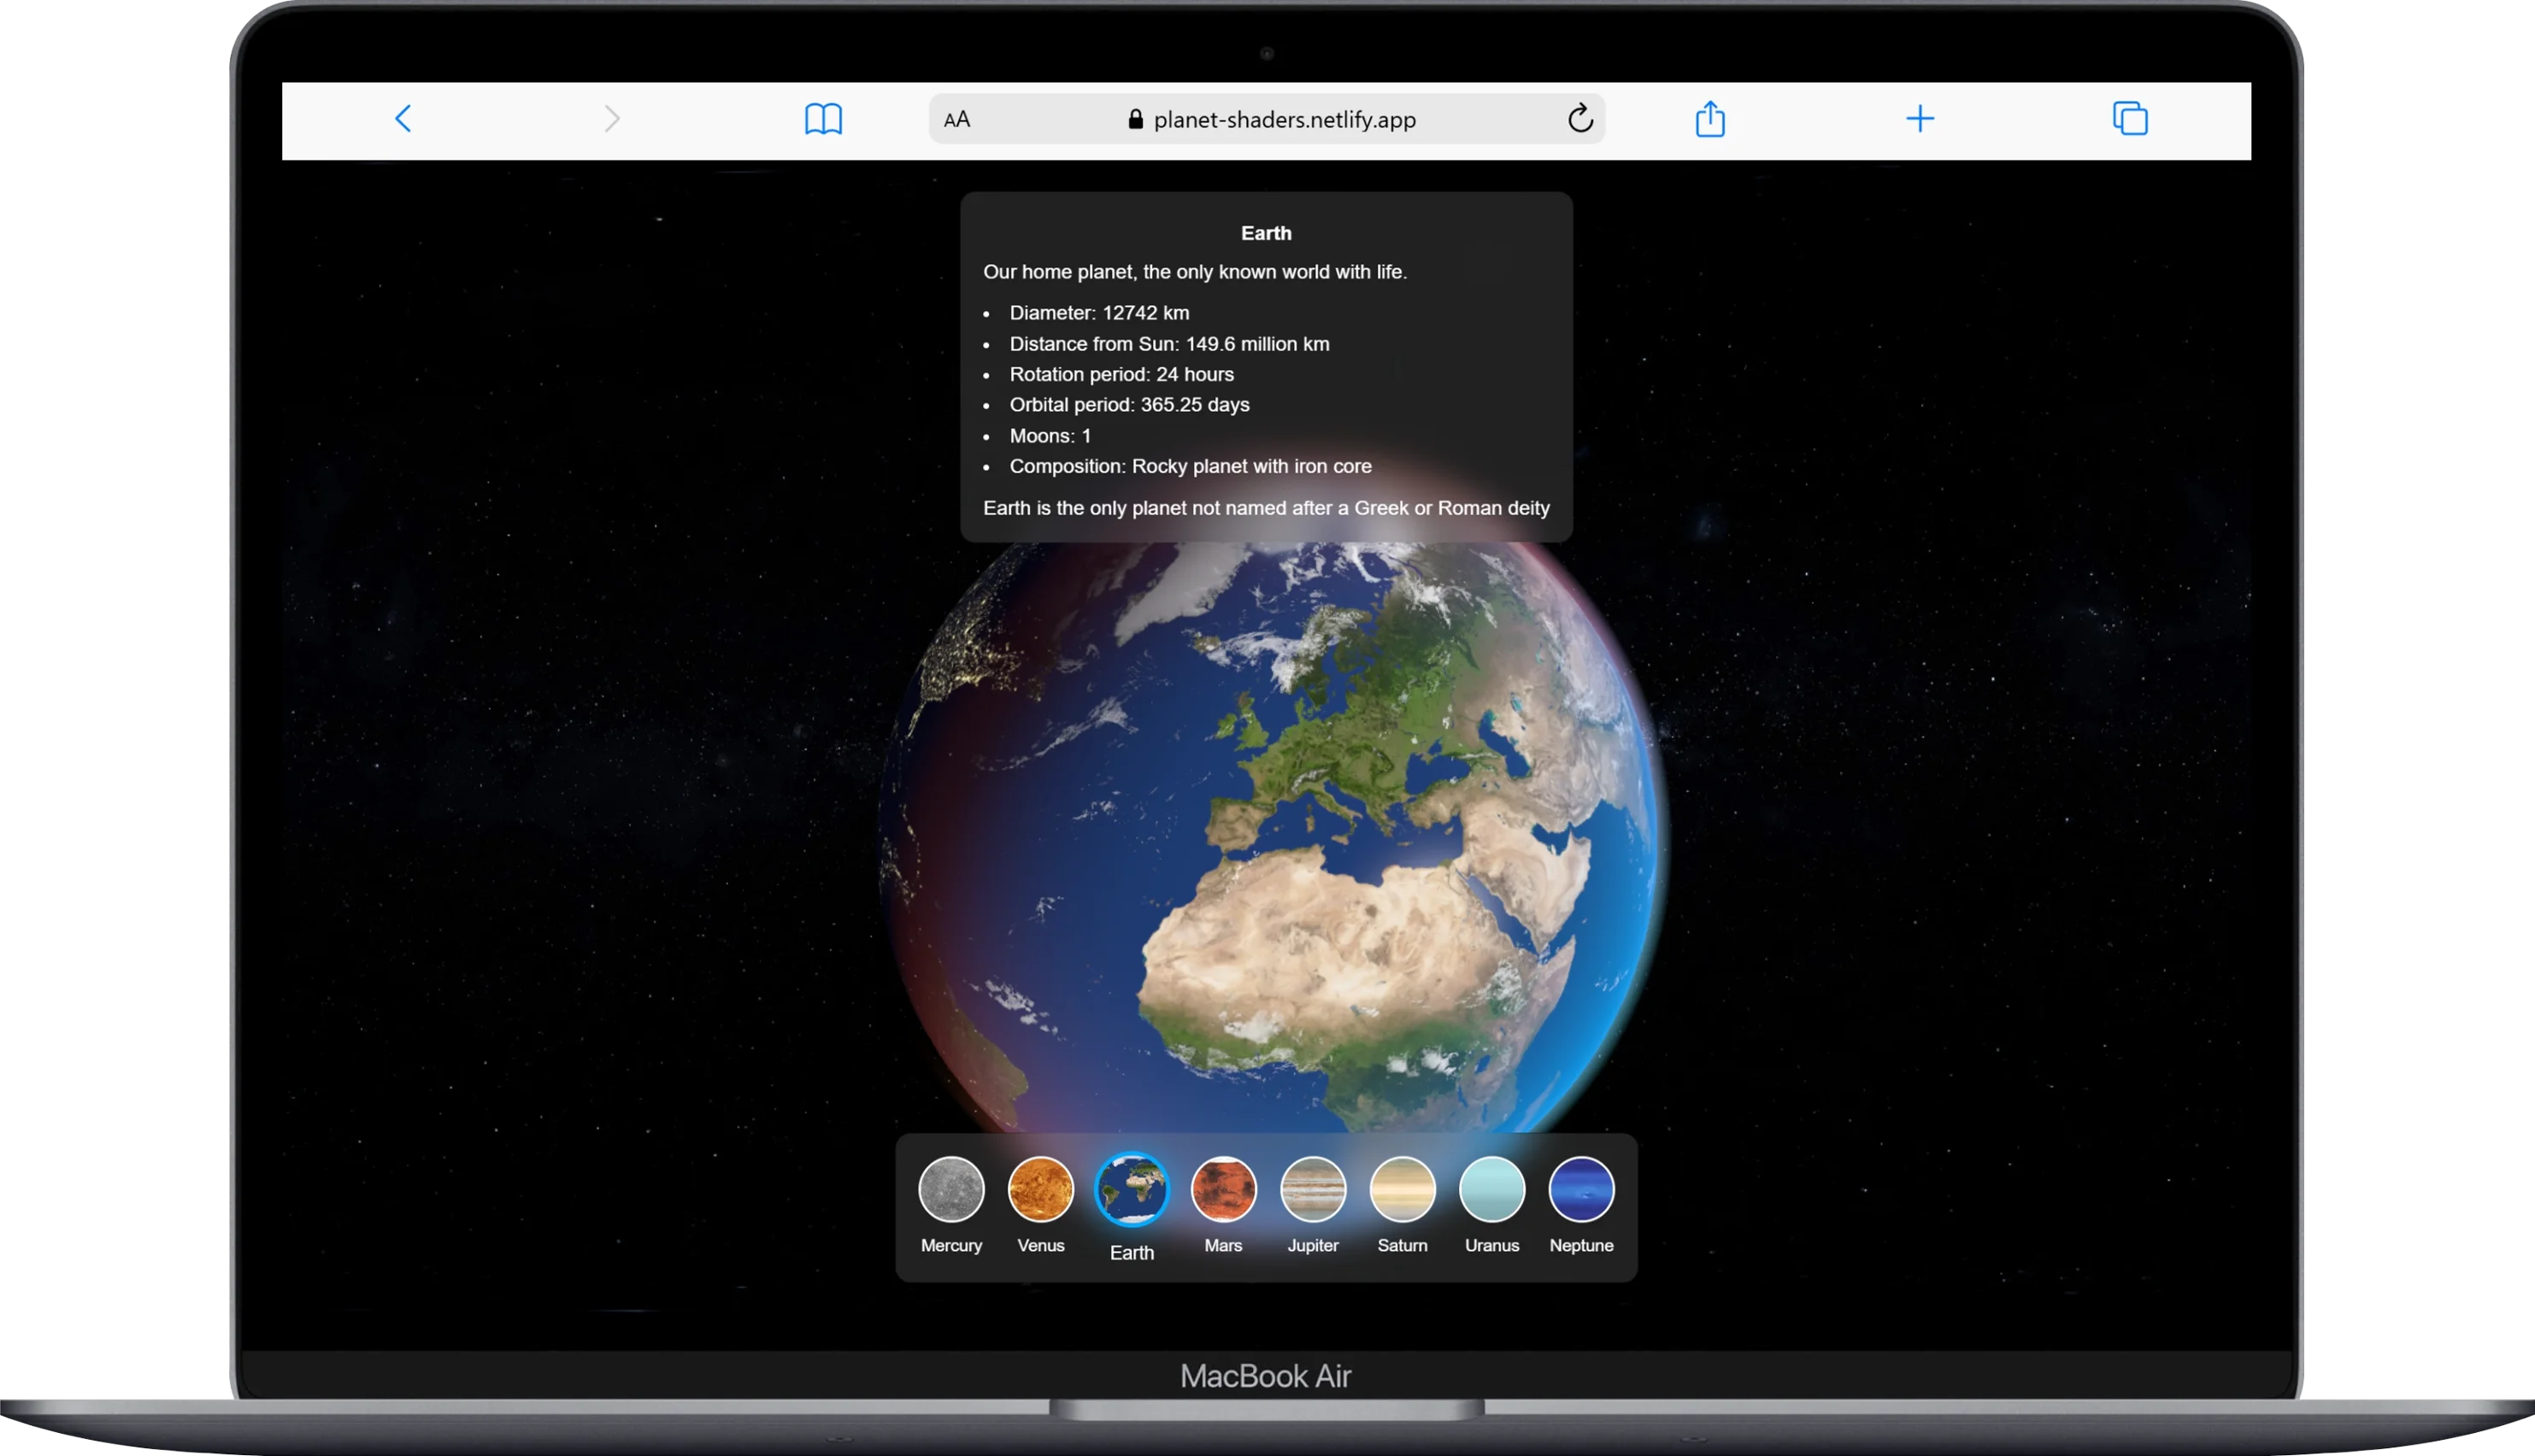This screenshot has width=2535, height=1456.
Task: Tap the AA reader options button
Action: click(x=957, y=120)
